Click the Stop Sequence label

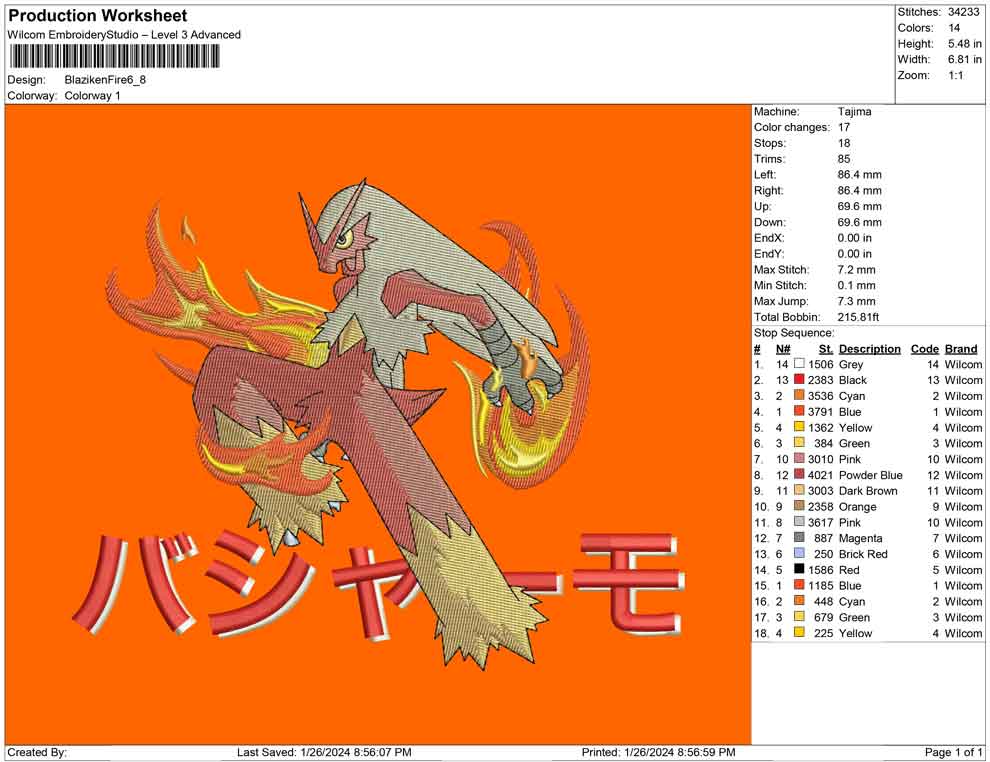794,333
